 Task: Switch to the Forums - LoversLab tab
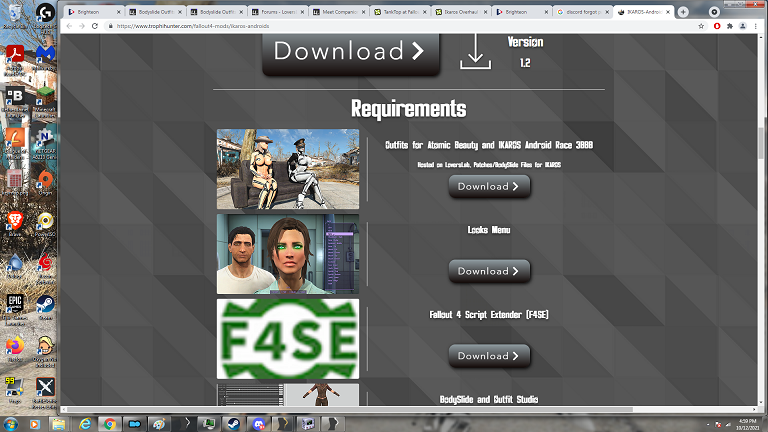(x=277, y=12)
